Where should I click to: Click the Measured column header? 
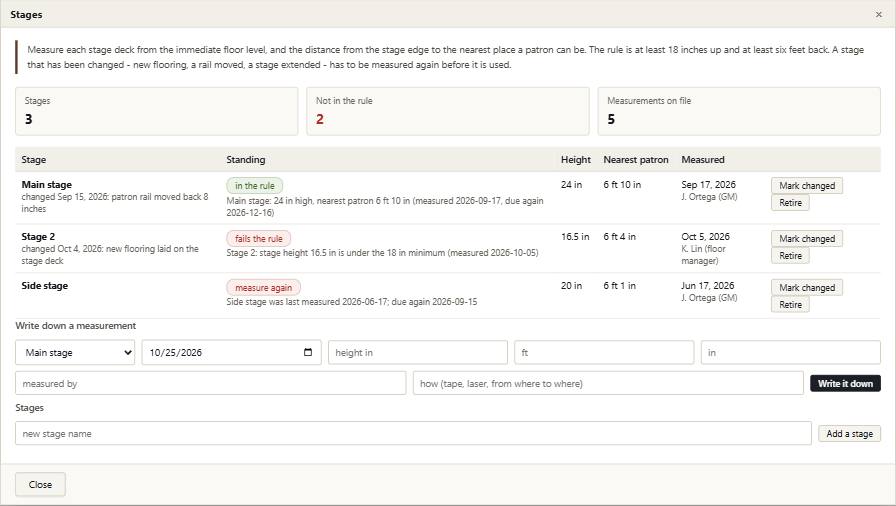[703, 160]
